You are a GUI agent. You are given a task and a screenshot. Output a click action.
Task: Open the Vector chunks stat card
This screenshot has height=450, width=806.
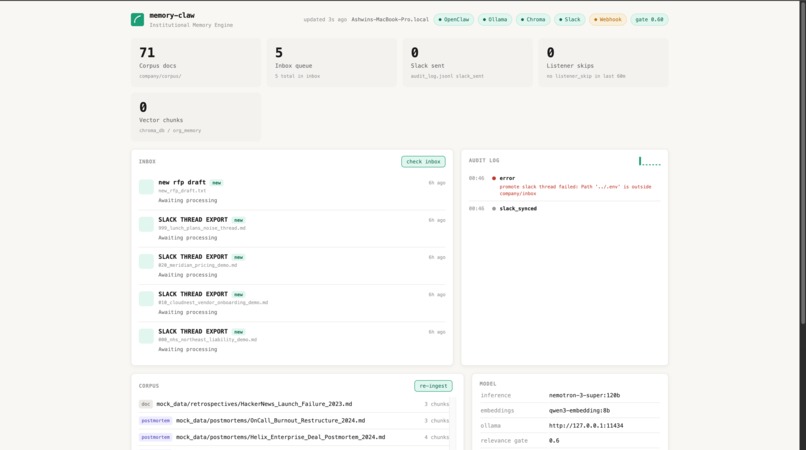point(196,117)
